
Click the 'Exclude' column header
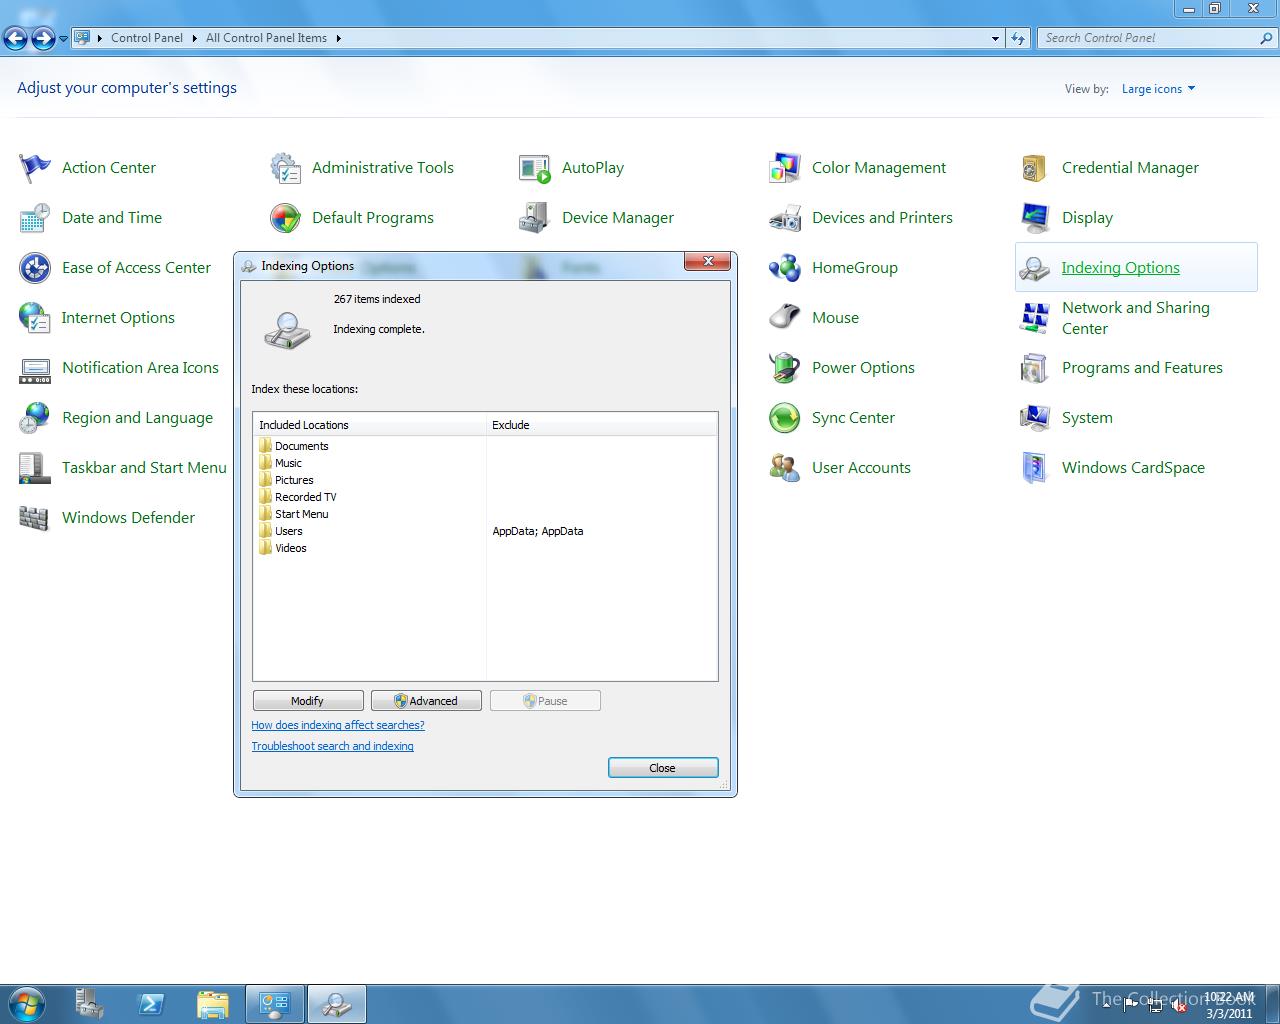tap(602, 425)
